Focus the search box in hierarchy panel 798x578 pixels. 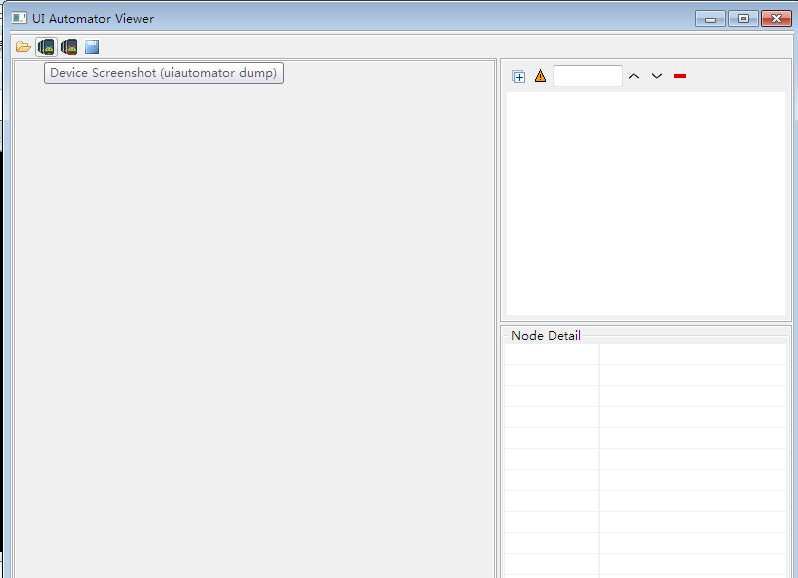click(588, 76)
